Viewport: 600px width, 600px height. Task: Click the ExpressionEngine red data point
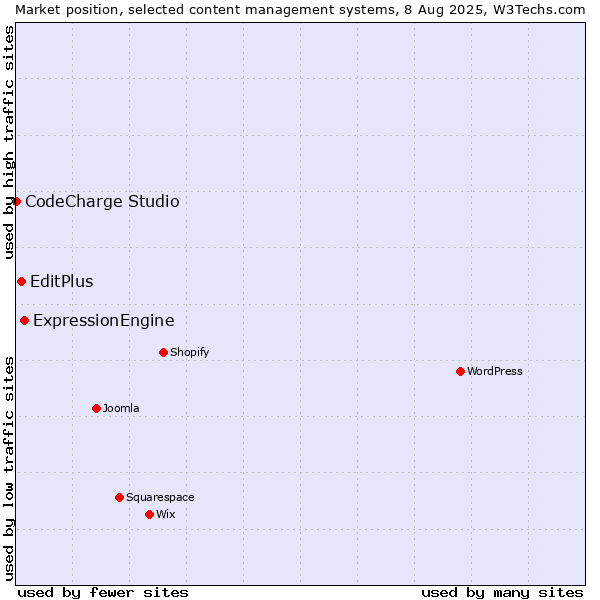tap(24, 320)
